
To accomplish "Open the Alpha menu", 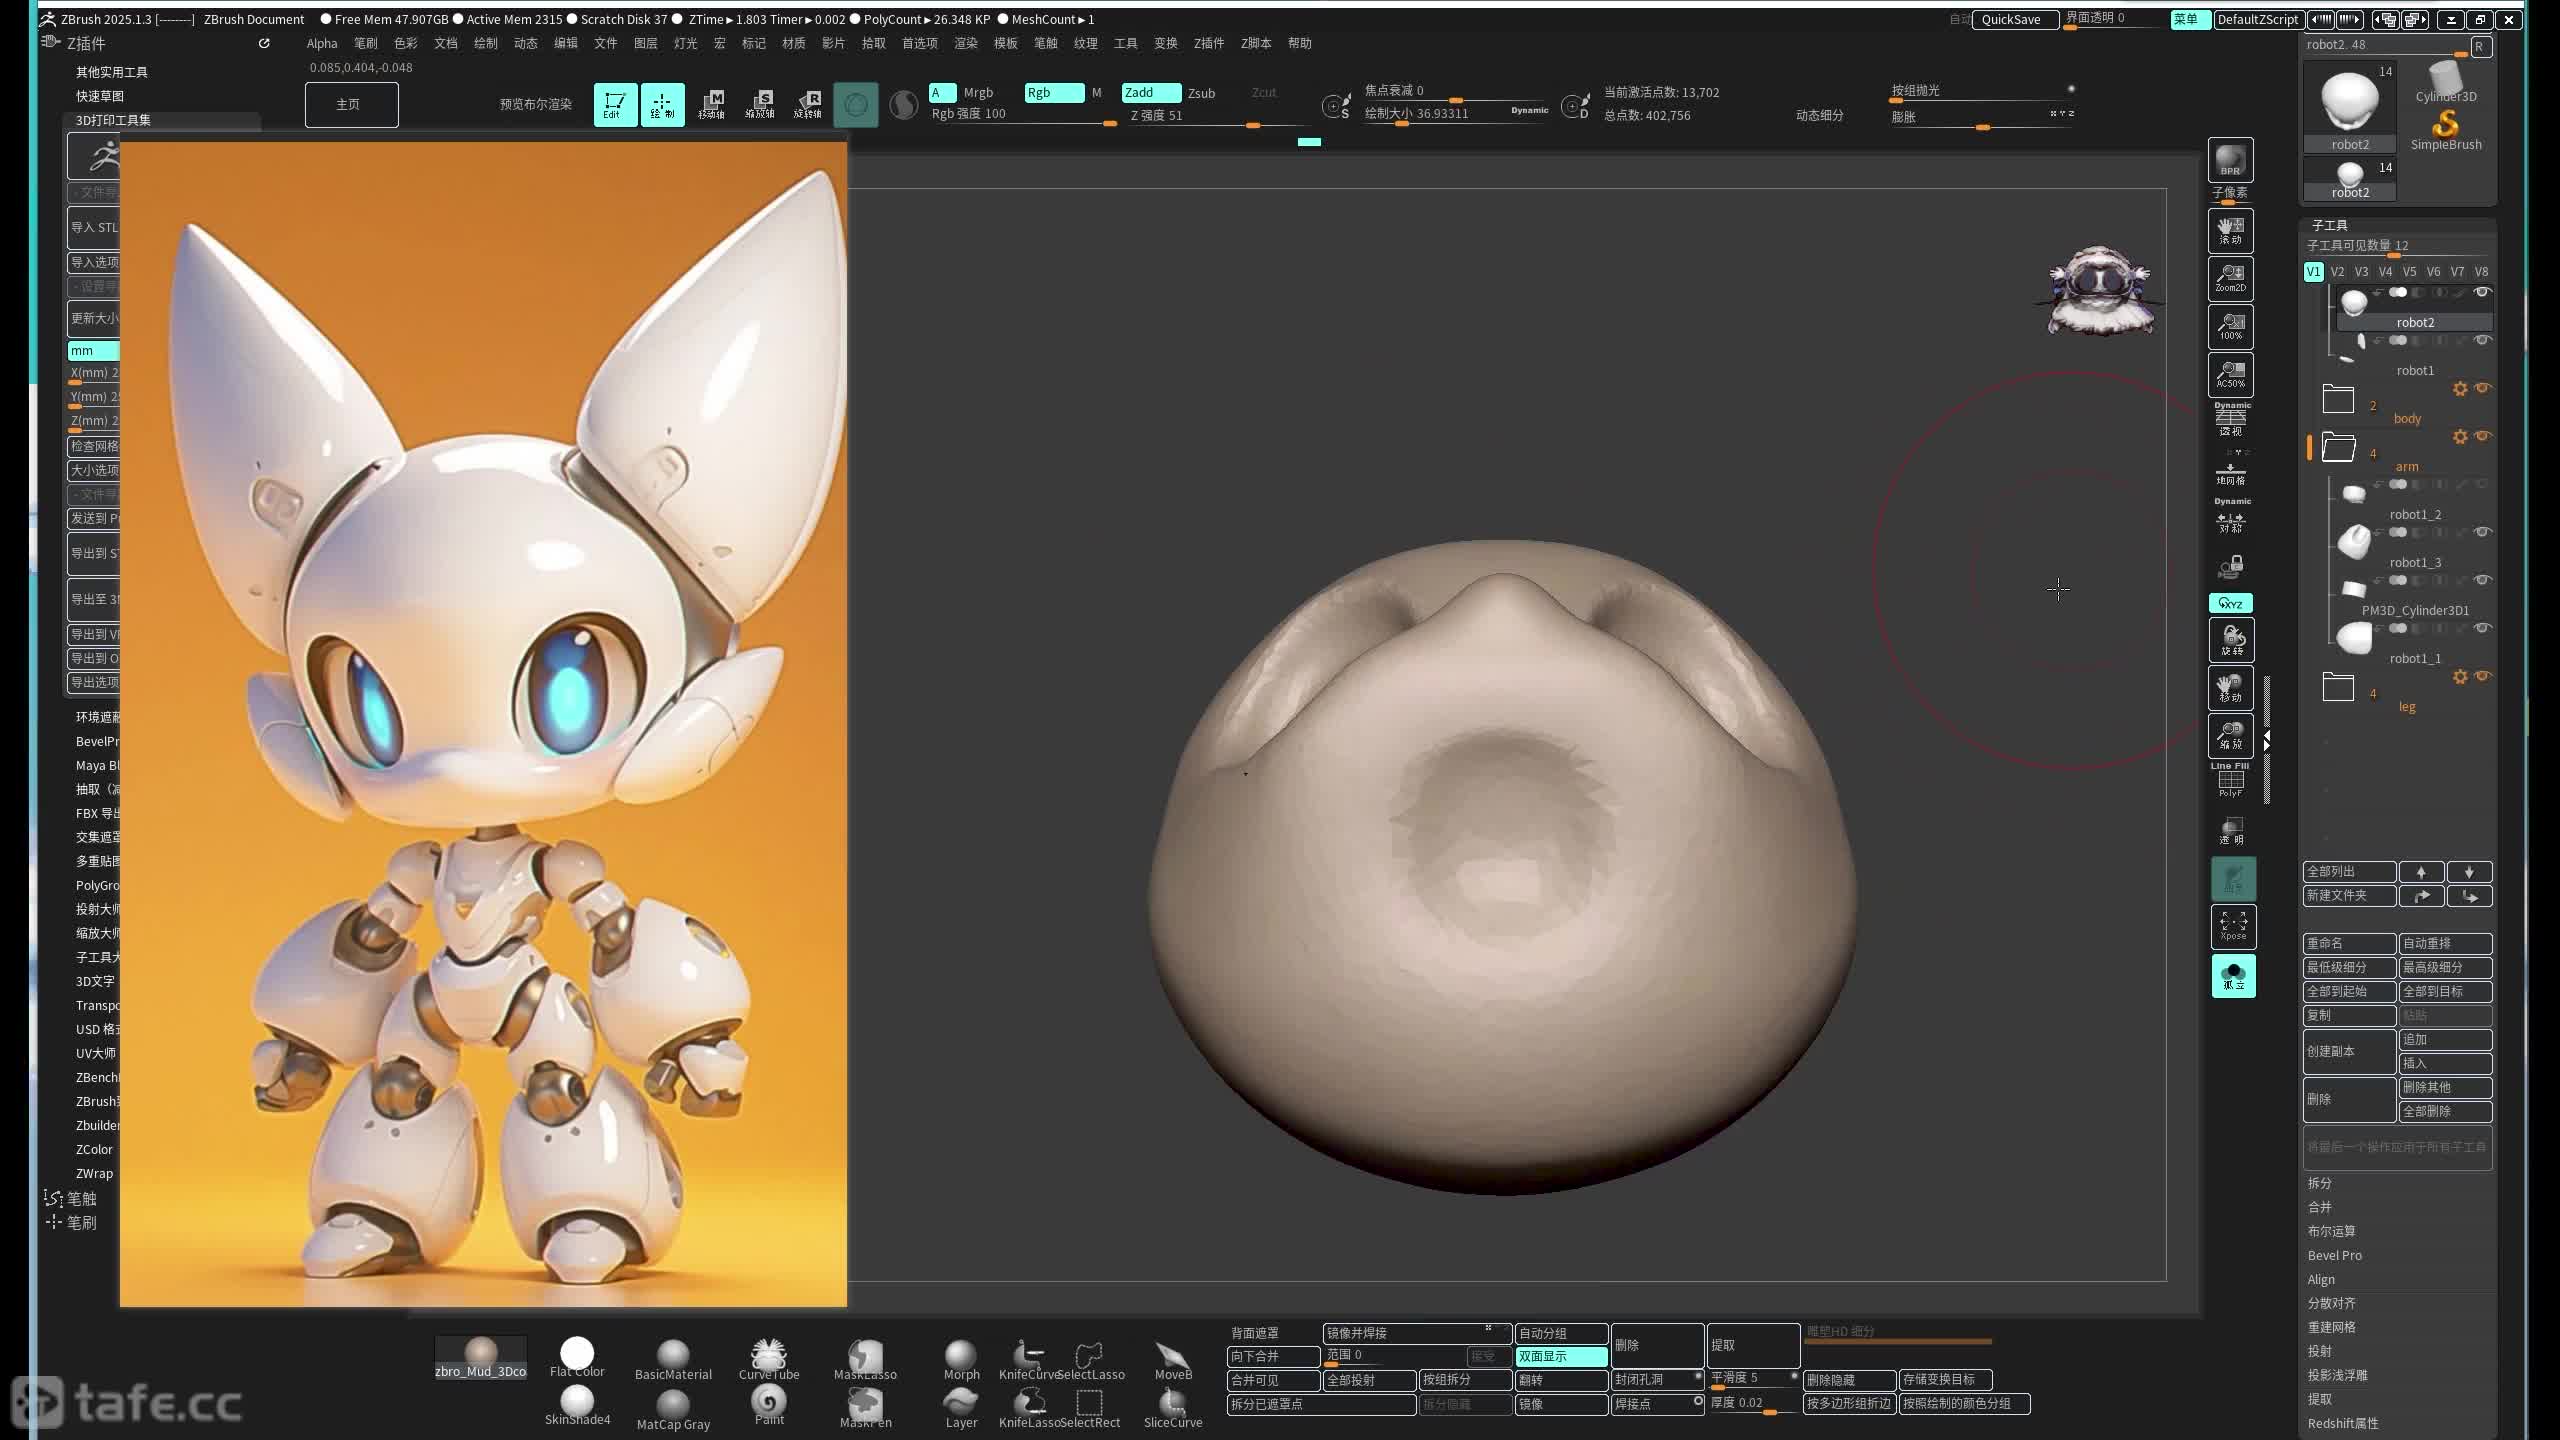I will 322,43.
